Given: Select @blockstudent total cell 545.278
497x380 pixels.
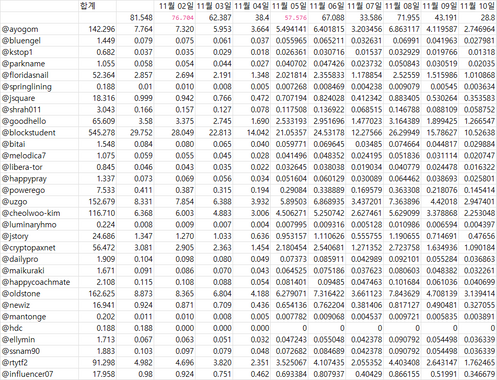Looking at the screenshot, I should point(102,133).
